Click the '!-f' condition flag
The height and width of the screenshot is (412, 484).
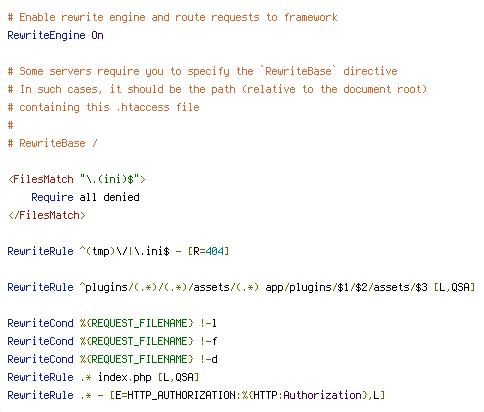pyautogui.click(x=209, y=341)
